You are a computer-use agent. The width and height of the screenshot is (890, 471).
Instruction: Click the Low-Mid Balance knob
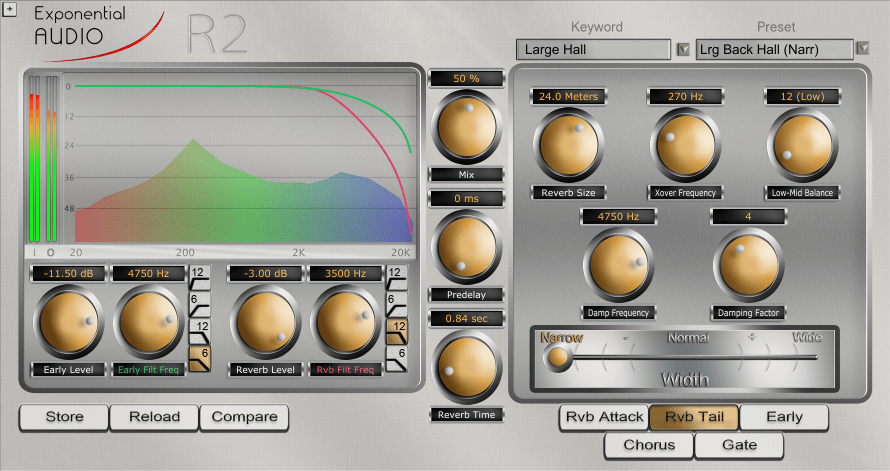click(803, 145)
